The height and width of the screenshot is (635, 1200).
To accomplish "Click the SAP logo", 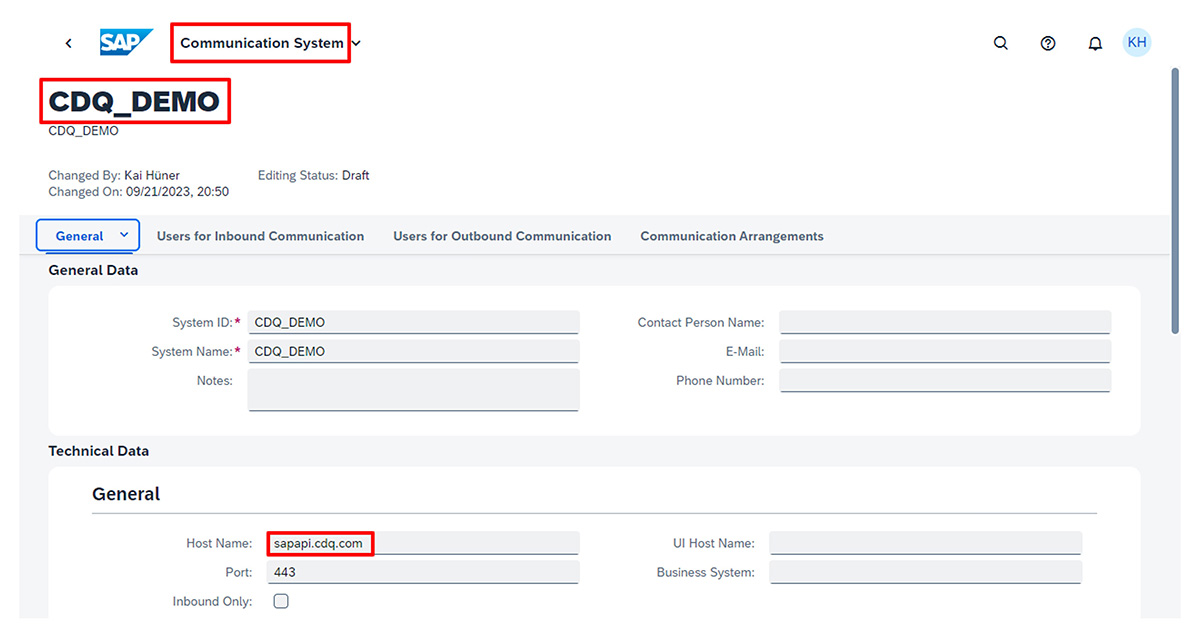I will 126,43.
